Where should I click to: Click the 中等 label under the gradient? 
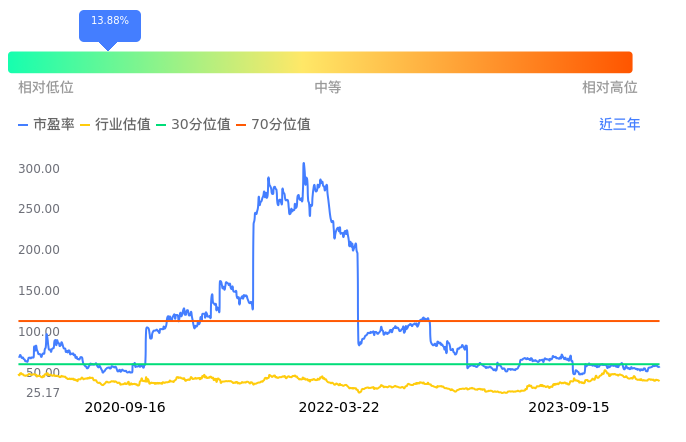click(x=328, y=87)
